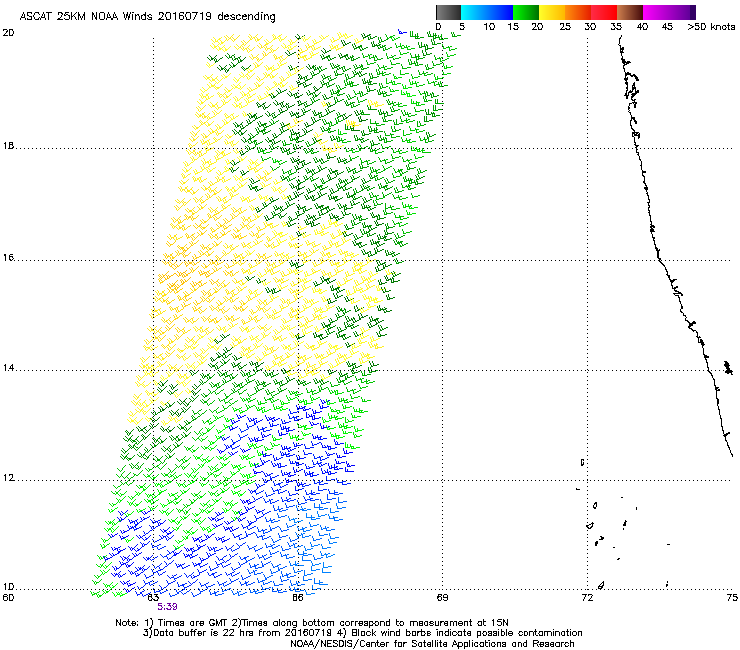
Task: Click latitude axis label '18'
Action: pos(8,146)
